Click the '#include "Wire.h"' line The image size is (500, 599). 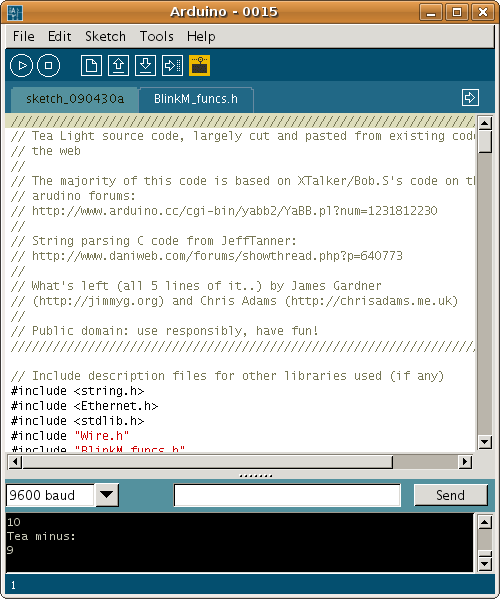[x=70, y=435]
